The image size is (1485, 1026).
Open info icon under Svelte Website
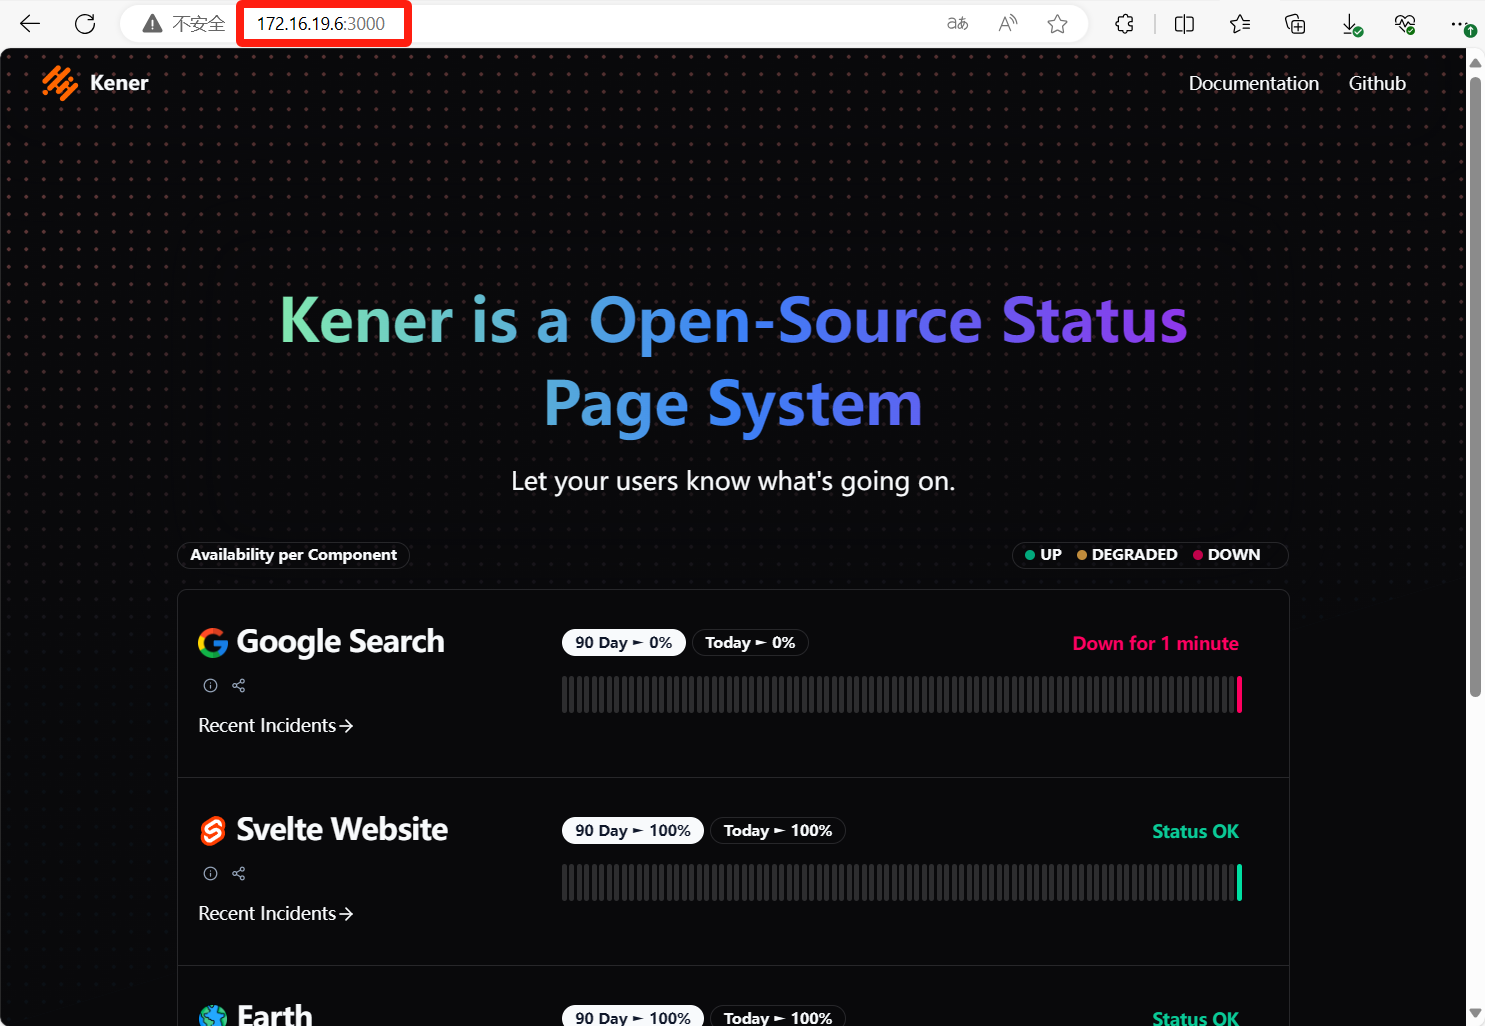[210, 874]
